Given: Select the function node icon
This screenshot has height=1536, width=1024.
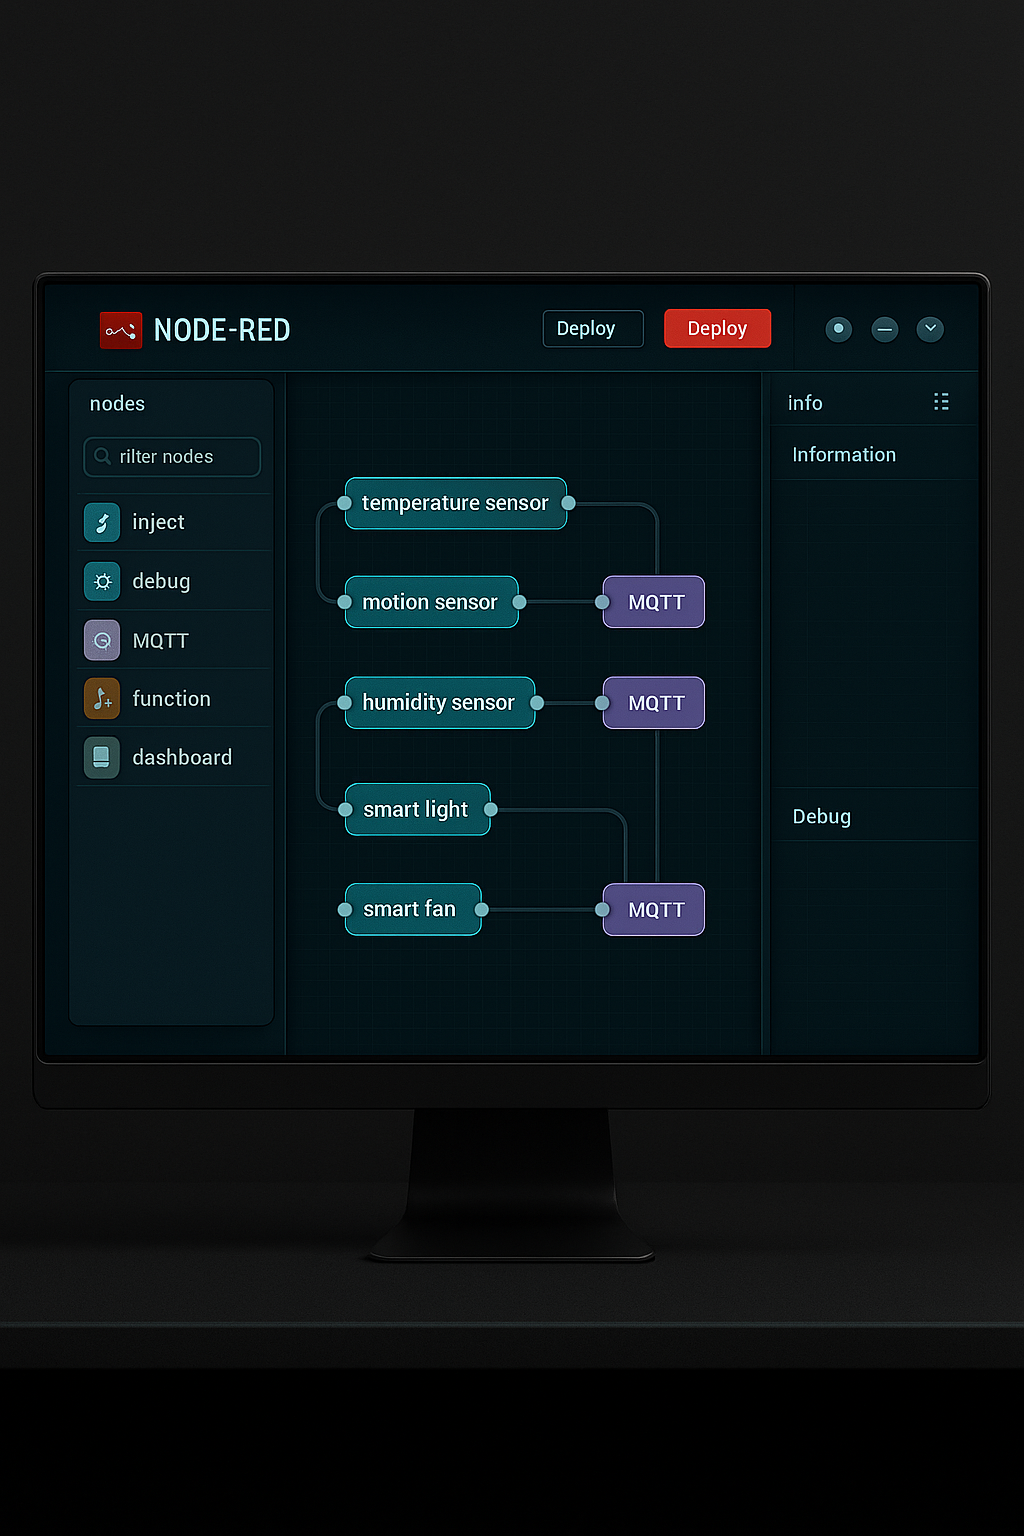Looking at the screenshot, I should coord(102,699).
